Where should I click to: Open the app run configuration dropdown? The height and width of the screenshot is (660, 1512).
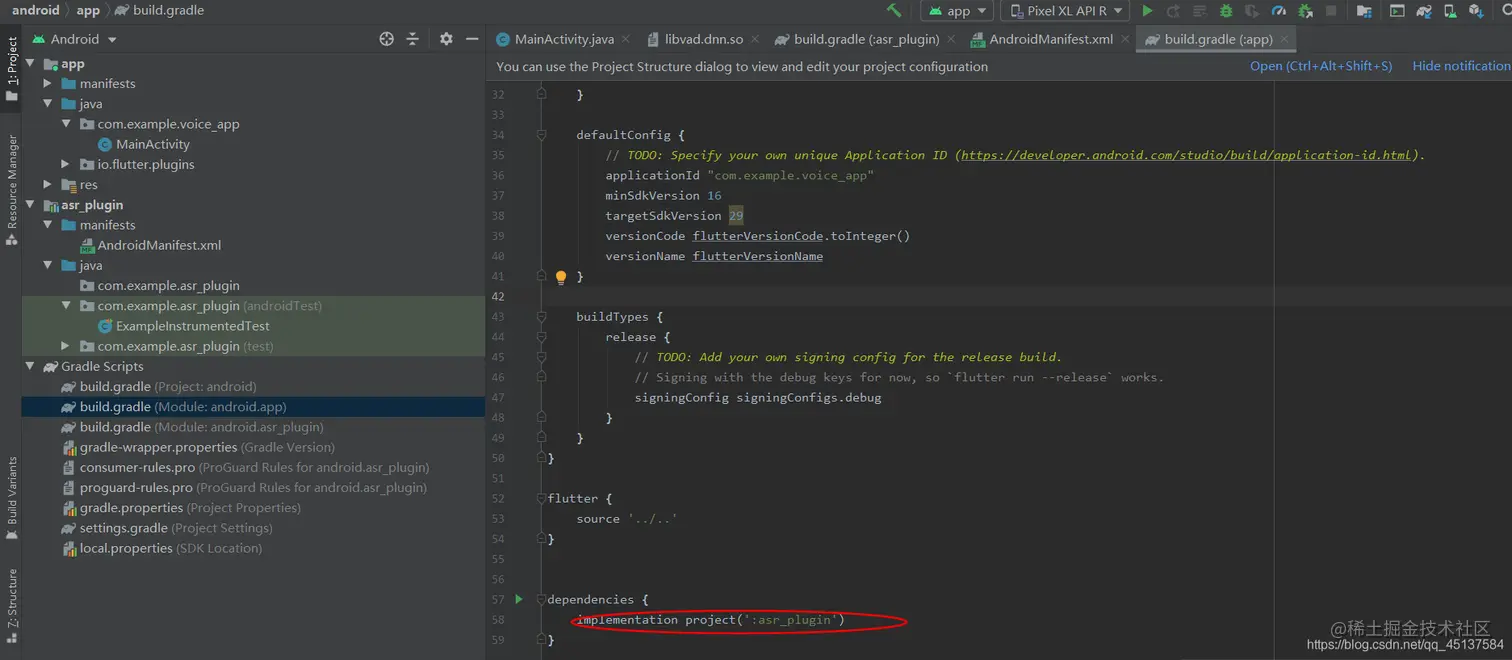pos(957,11)
